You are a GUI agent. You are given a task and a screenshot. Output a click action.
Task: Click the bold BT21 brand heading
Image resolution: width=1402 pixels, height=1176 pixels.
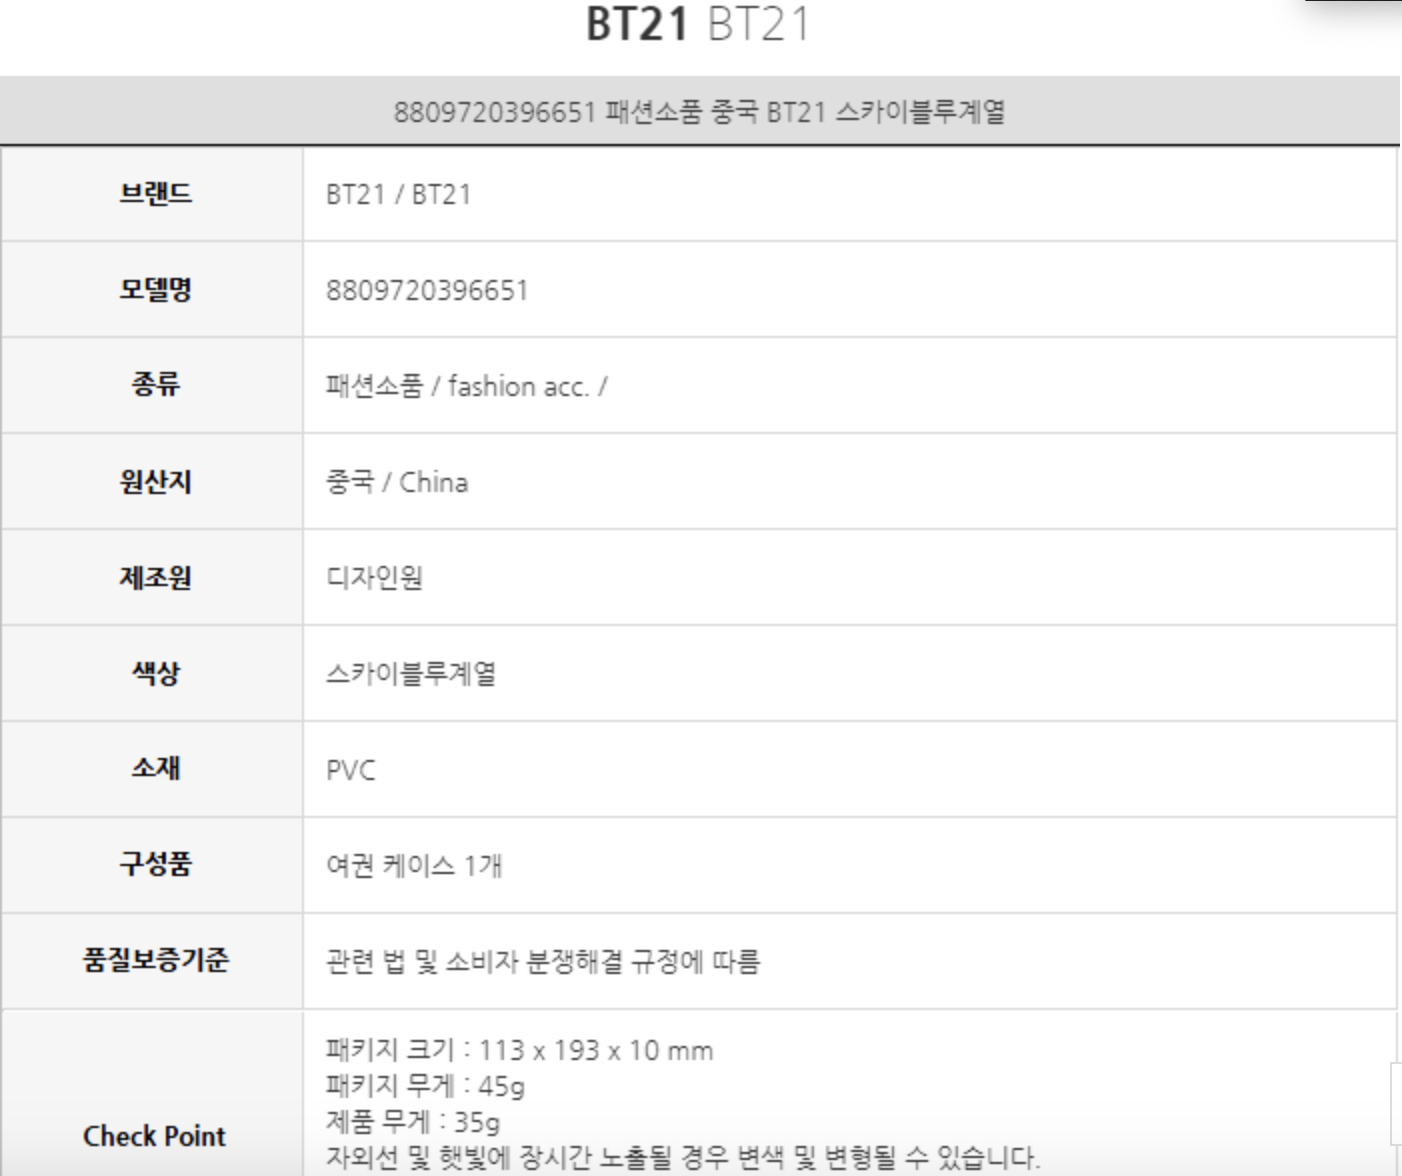637,24
